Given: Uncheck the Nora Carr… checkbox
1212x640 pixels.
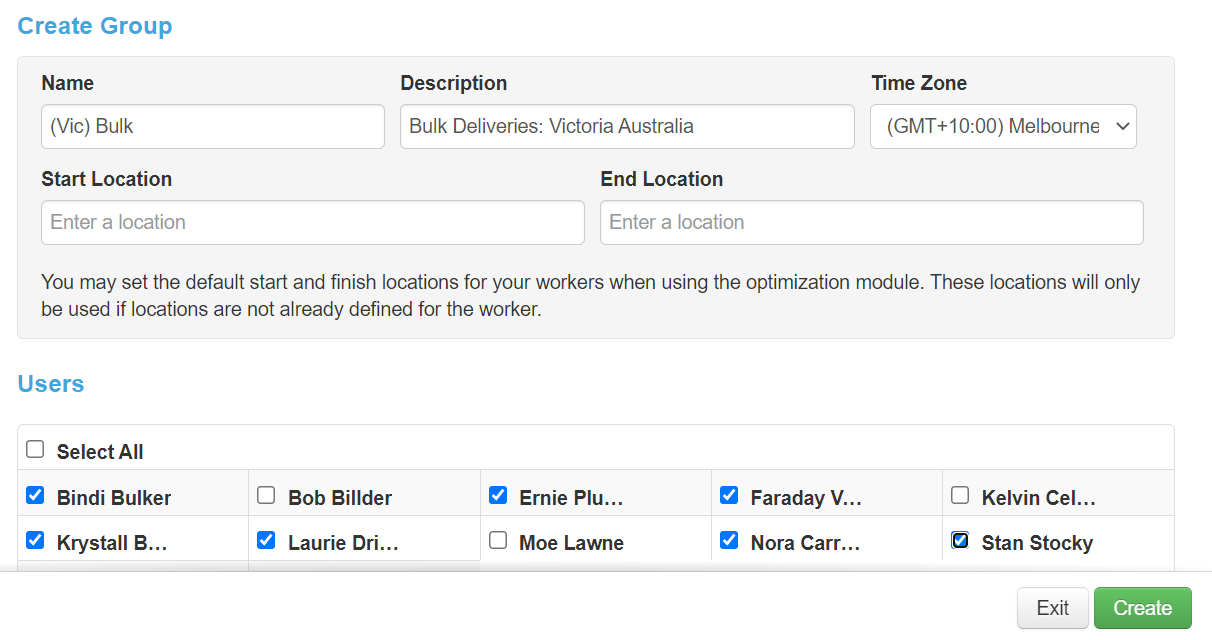Looking at the screenshot, I should coord(729,540).
